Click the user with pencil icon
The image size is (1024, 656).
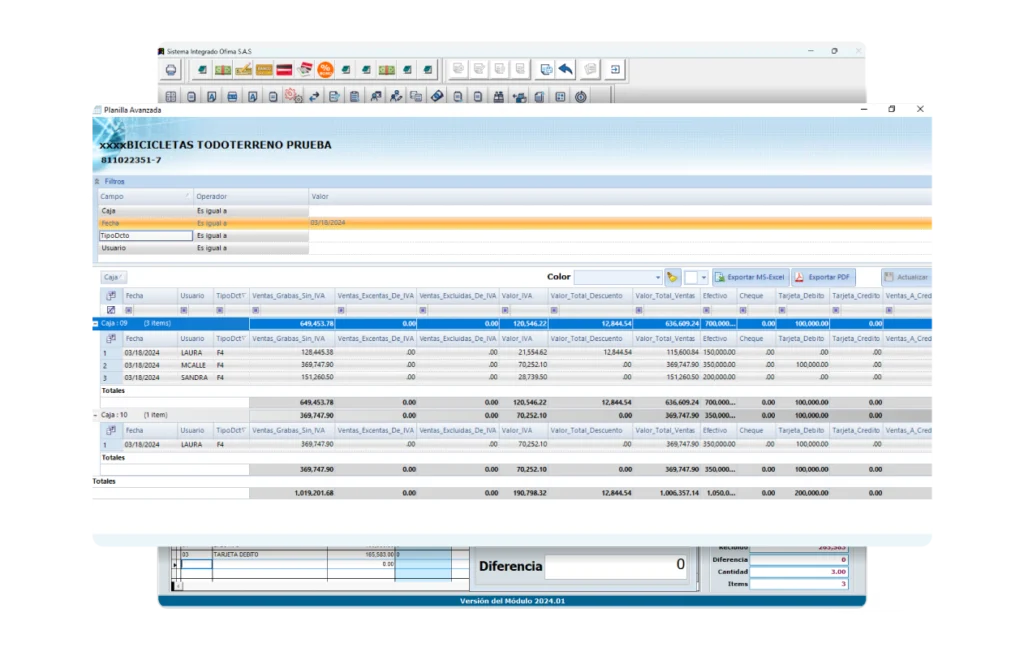pyautogui.click(x=396, y=97)
